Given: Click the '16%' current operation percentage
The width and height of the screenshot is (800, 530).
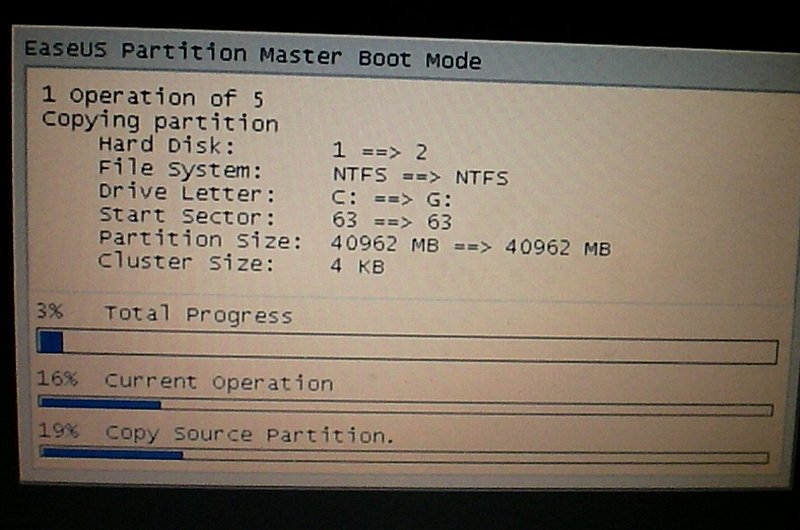Looking at the screenshot, I should (57, 378).
